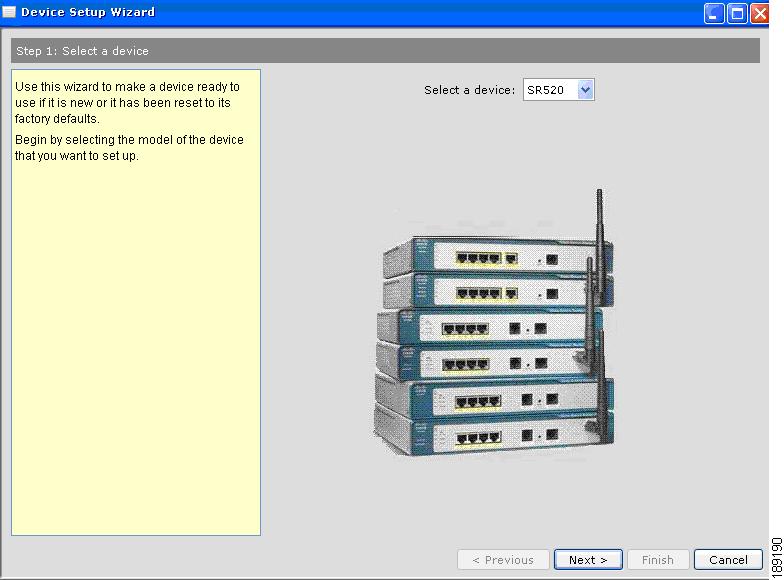Maximize the Device Setup Wizard window
The image size is (784, 580).
point(737,13)
